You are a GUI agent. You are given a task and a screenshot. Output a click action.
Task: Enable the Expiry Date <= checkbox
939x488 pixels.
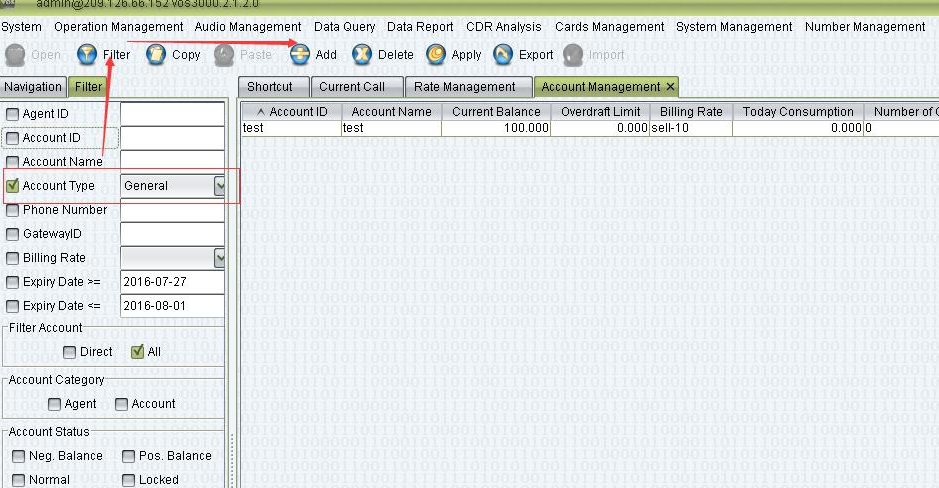[x=12, y=306]
